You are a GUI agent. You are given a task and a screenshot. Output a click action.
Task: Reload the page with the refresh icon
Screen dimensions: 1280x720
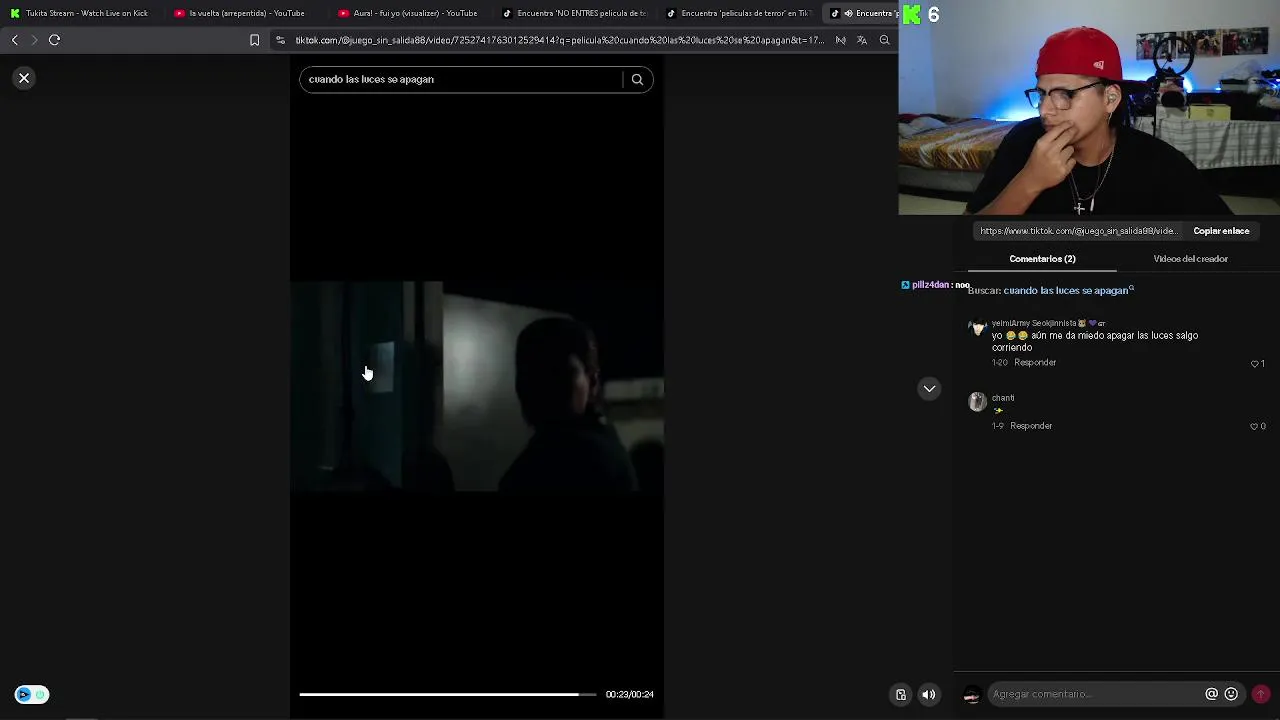tap(55, 40)
